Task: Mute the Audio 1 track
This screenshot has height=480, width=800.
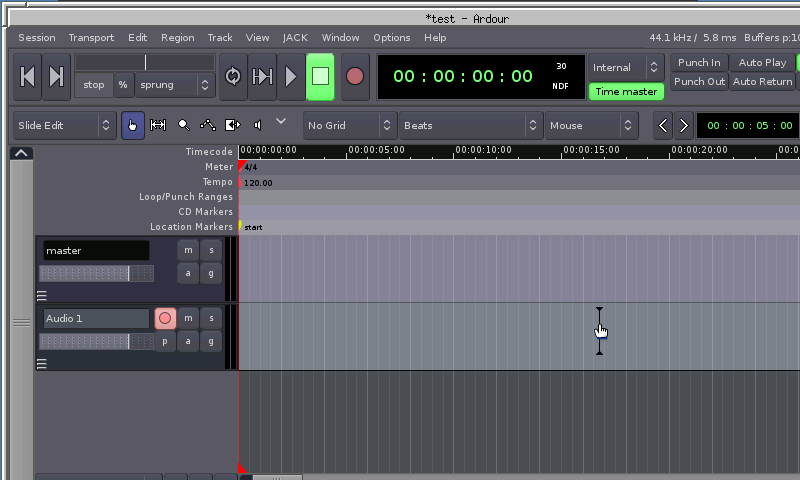Action: click(x=188, y=318)
